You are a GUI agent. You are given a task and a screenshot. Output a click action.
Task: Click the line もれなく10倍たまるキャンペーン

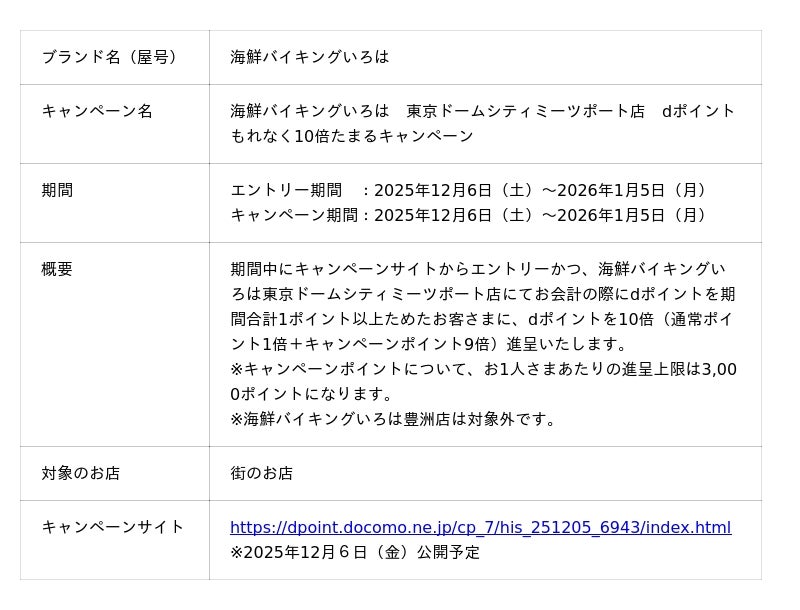point(352,136)
